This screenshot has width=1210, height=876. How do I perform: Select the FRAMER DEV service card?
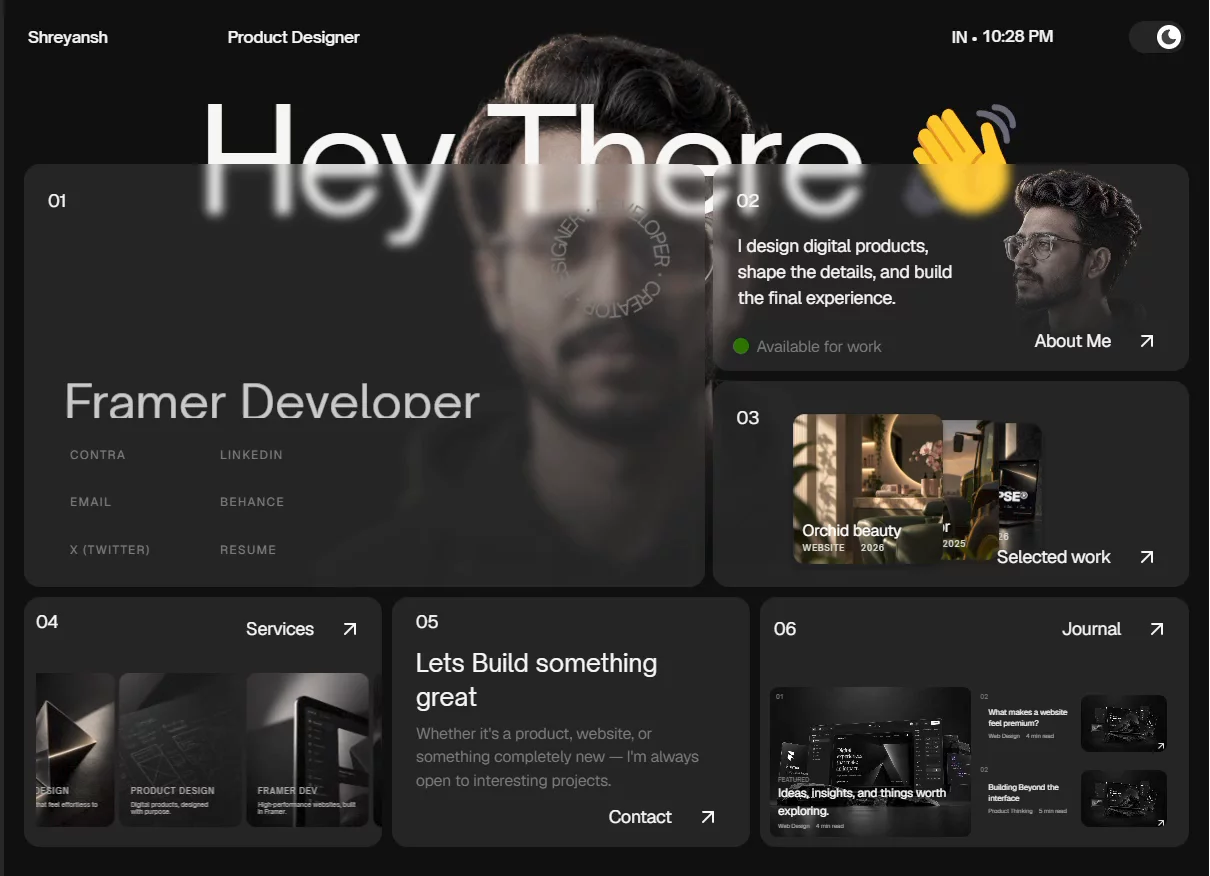click(308, 749)
